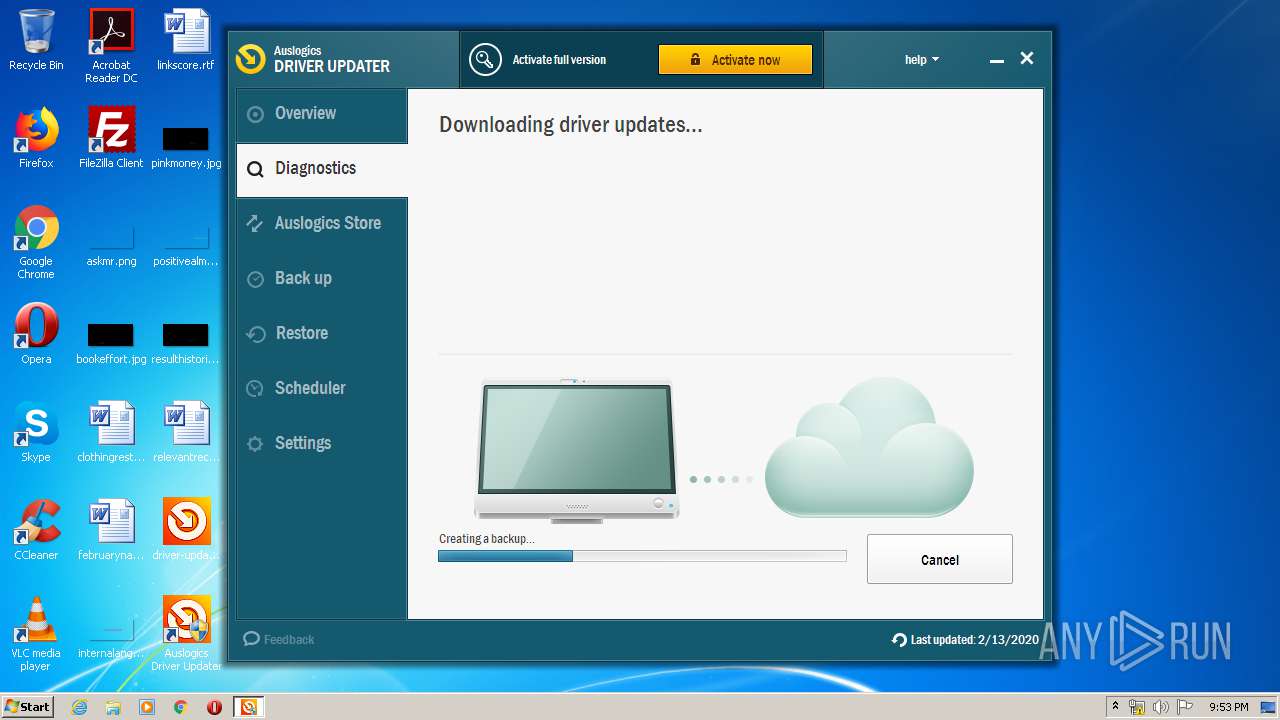Viewport: 1280px width, 720px height.
Task: Open the Scheduler section
Action: (x=321, y=389)
